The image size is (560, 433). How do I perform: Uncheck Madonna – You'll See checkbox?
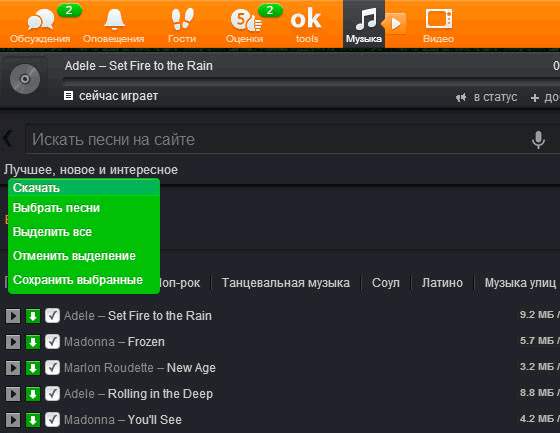[52, 420]
